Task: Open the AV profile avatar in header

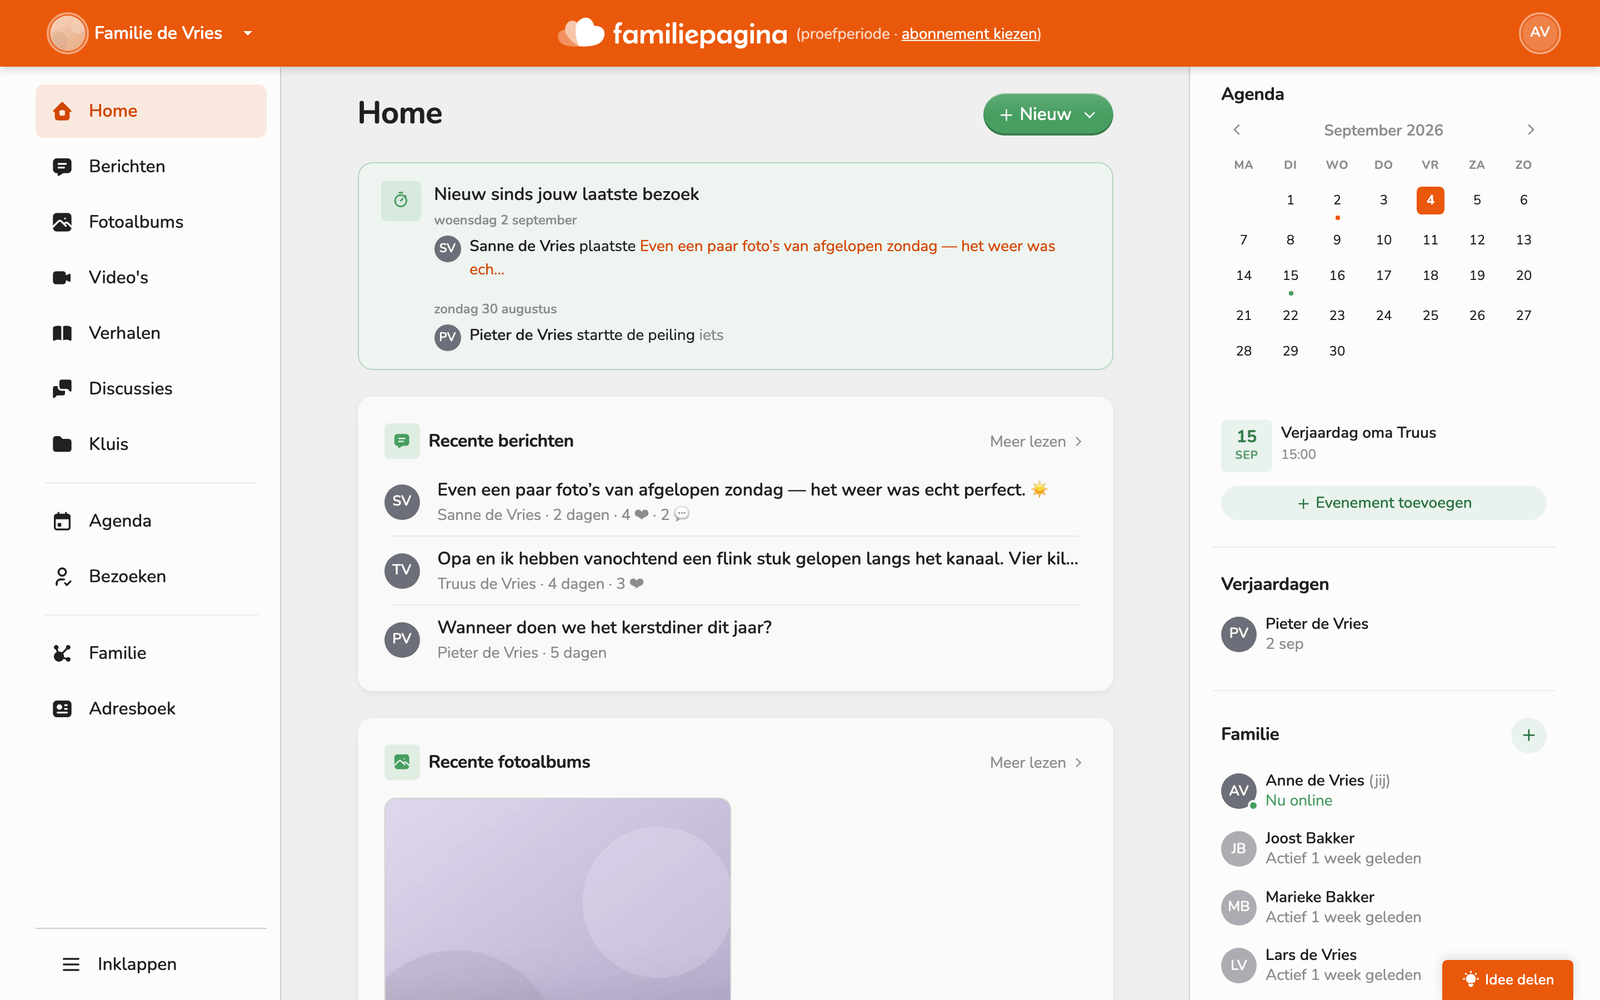Action: pos(1540,33)
